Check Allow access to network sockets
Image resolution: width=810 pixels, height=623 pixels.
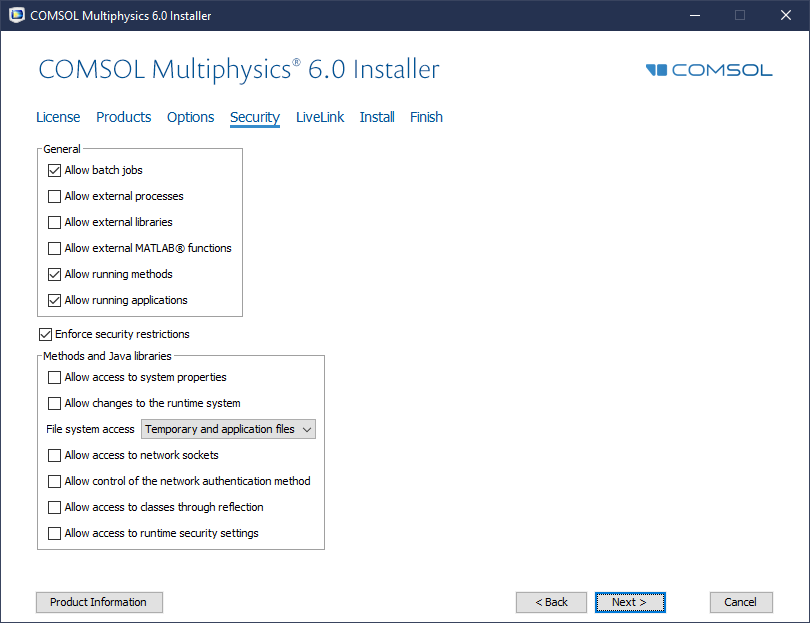pyautogui.click(x=55, y=455)
